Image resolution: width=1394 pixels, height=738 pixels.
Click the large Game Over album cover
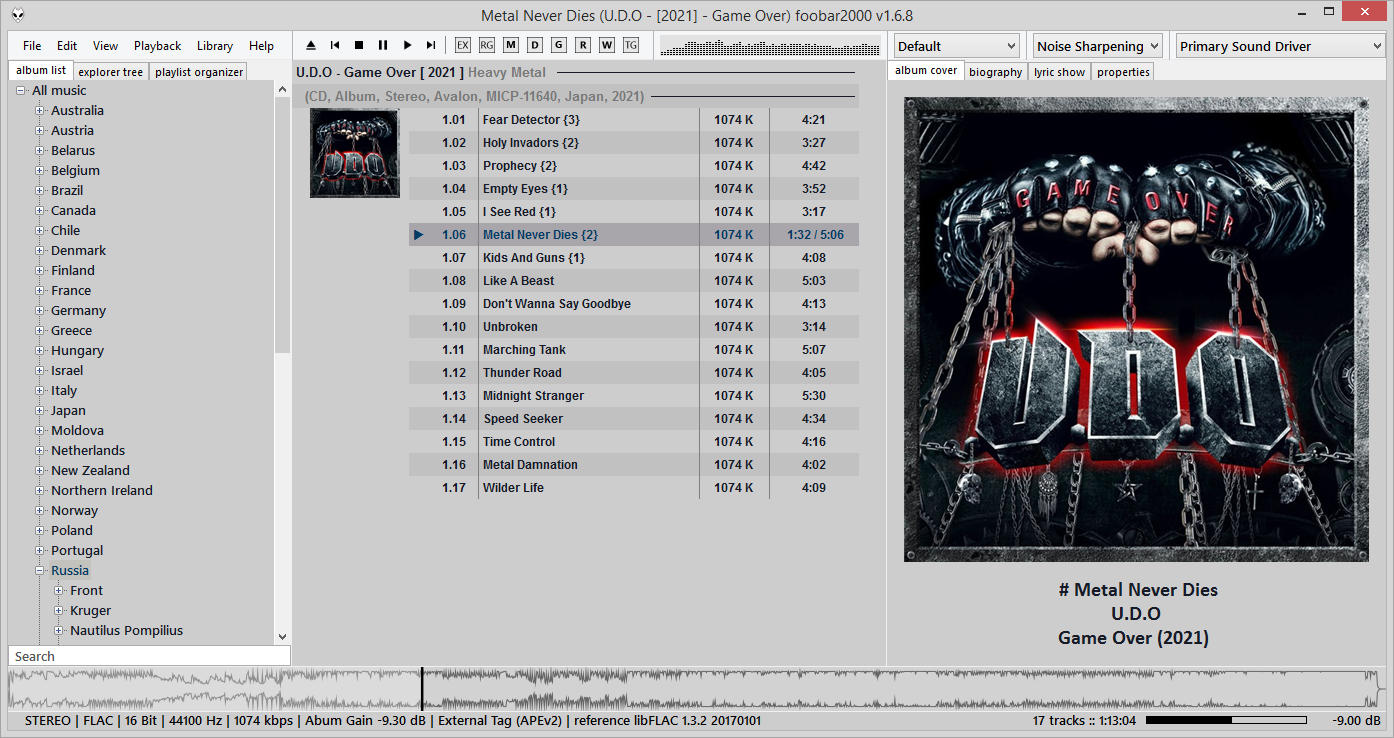coord(1136,329)
